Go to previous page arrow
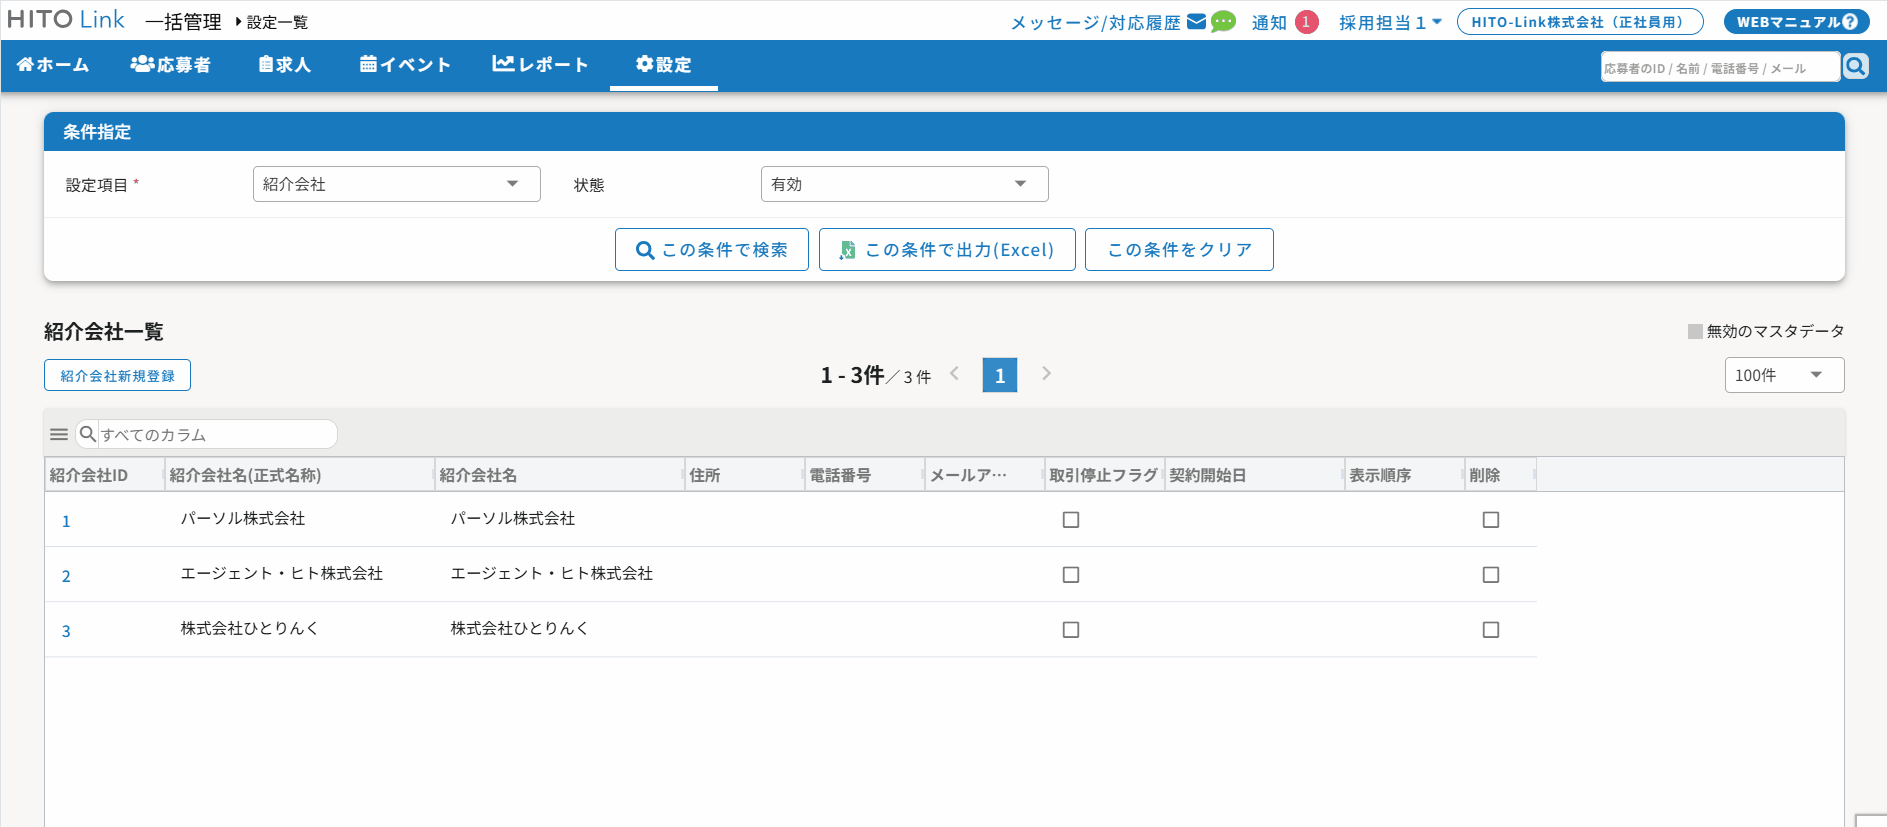The width and height of the screenshot is (1887, 827). 954,373
